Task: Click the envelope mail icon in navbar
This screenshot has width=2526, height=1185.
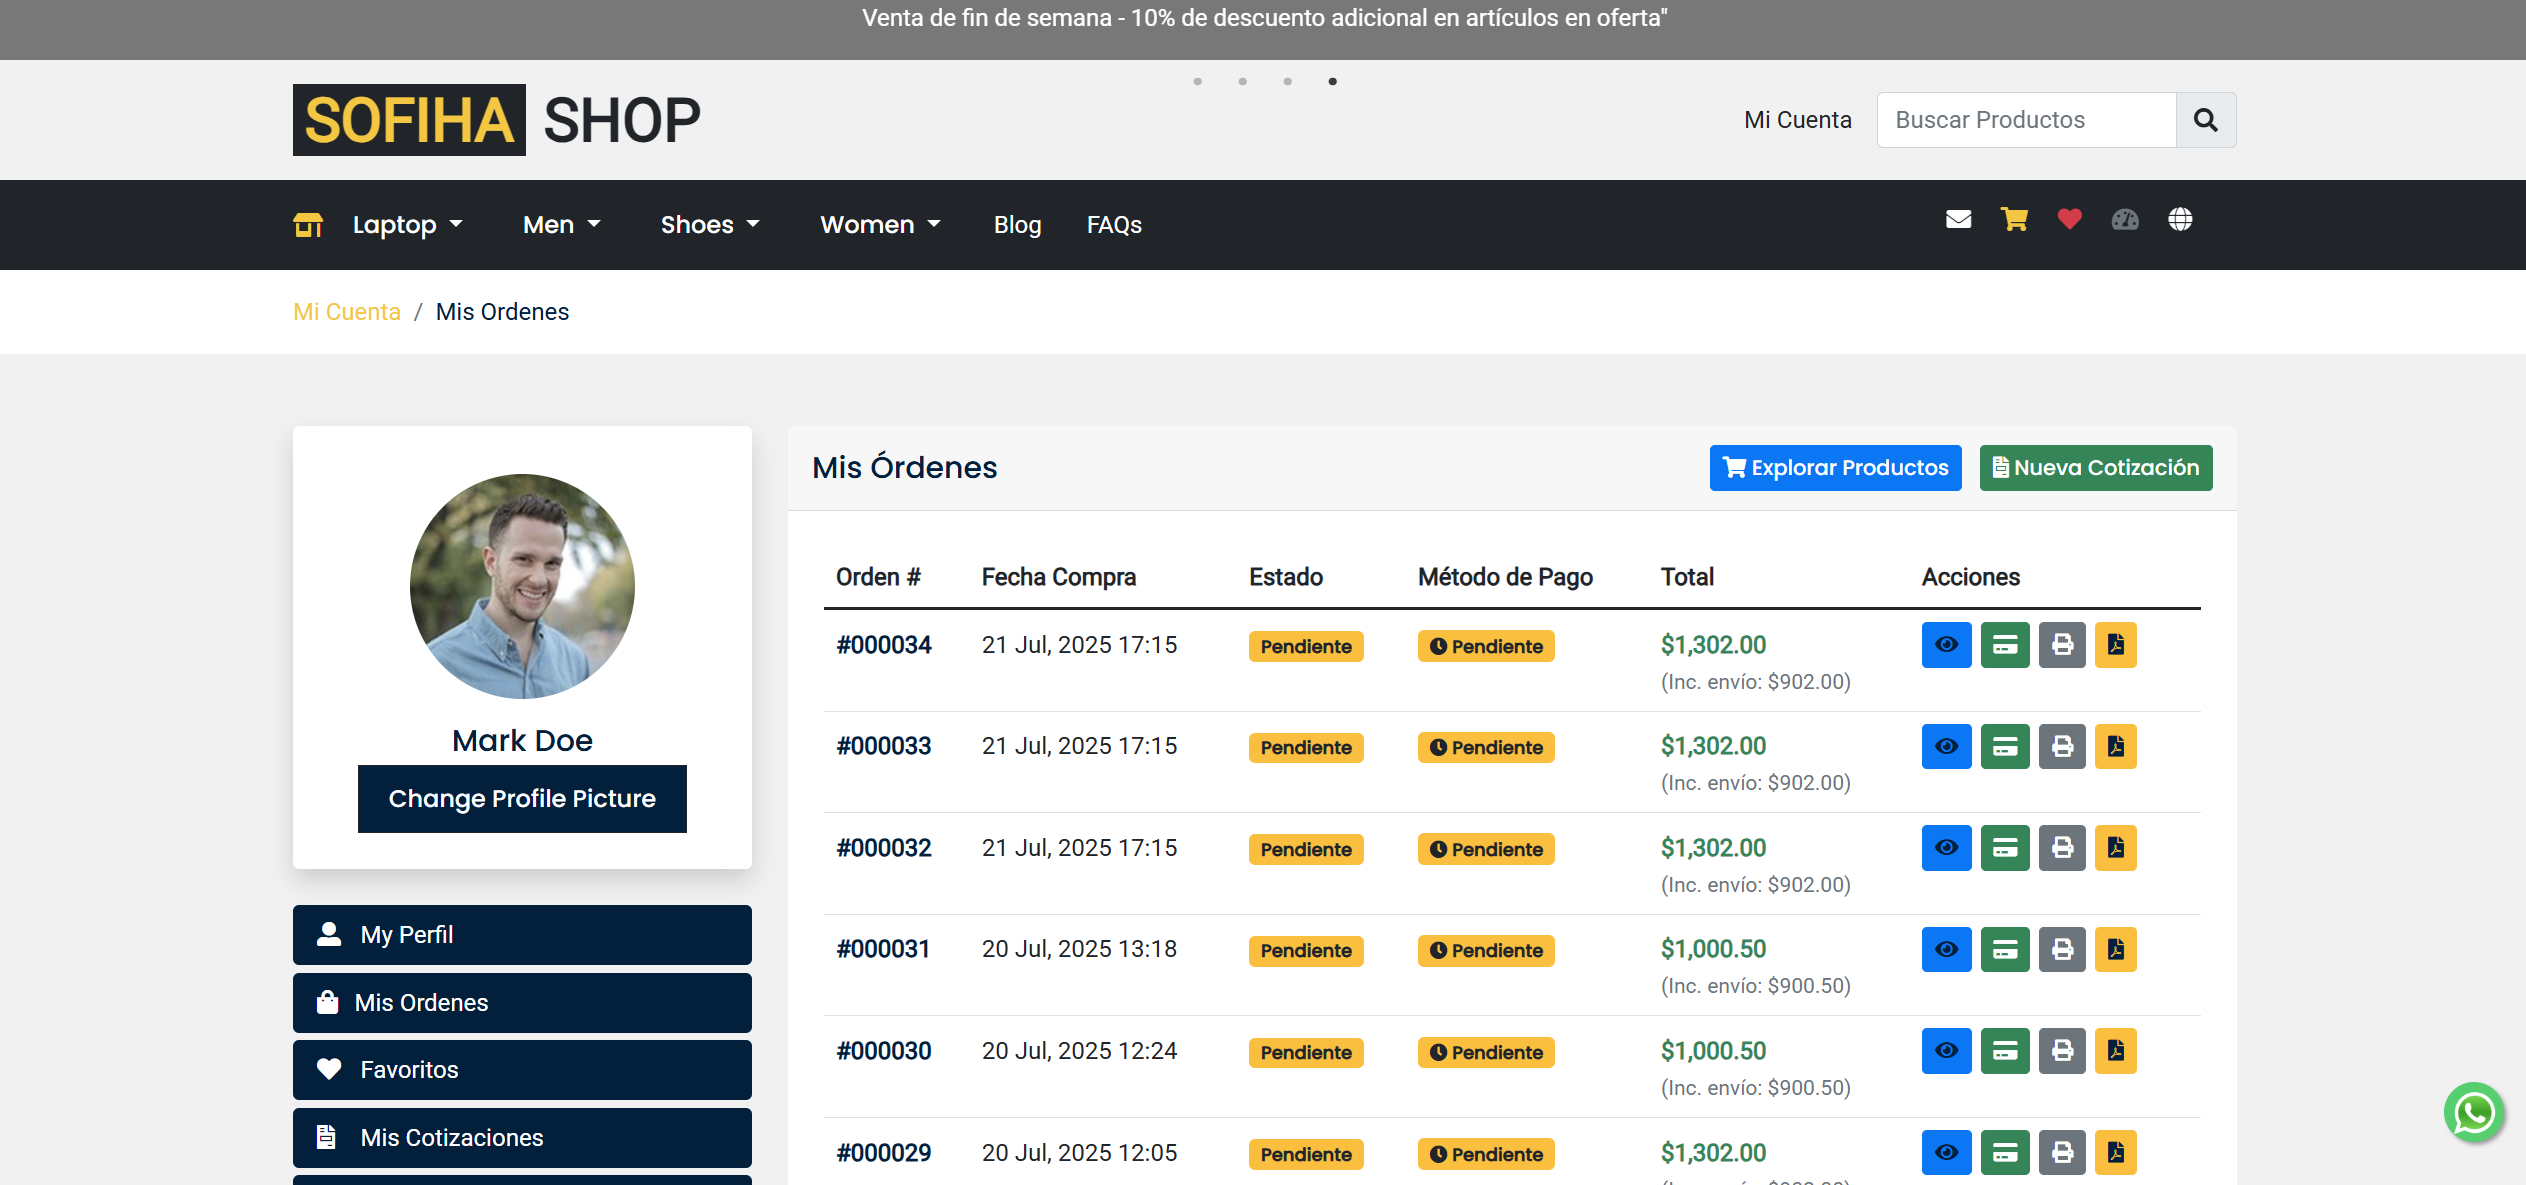Action: point(1958,219)
